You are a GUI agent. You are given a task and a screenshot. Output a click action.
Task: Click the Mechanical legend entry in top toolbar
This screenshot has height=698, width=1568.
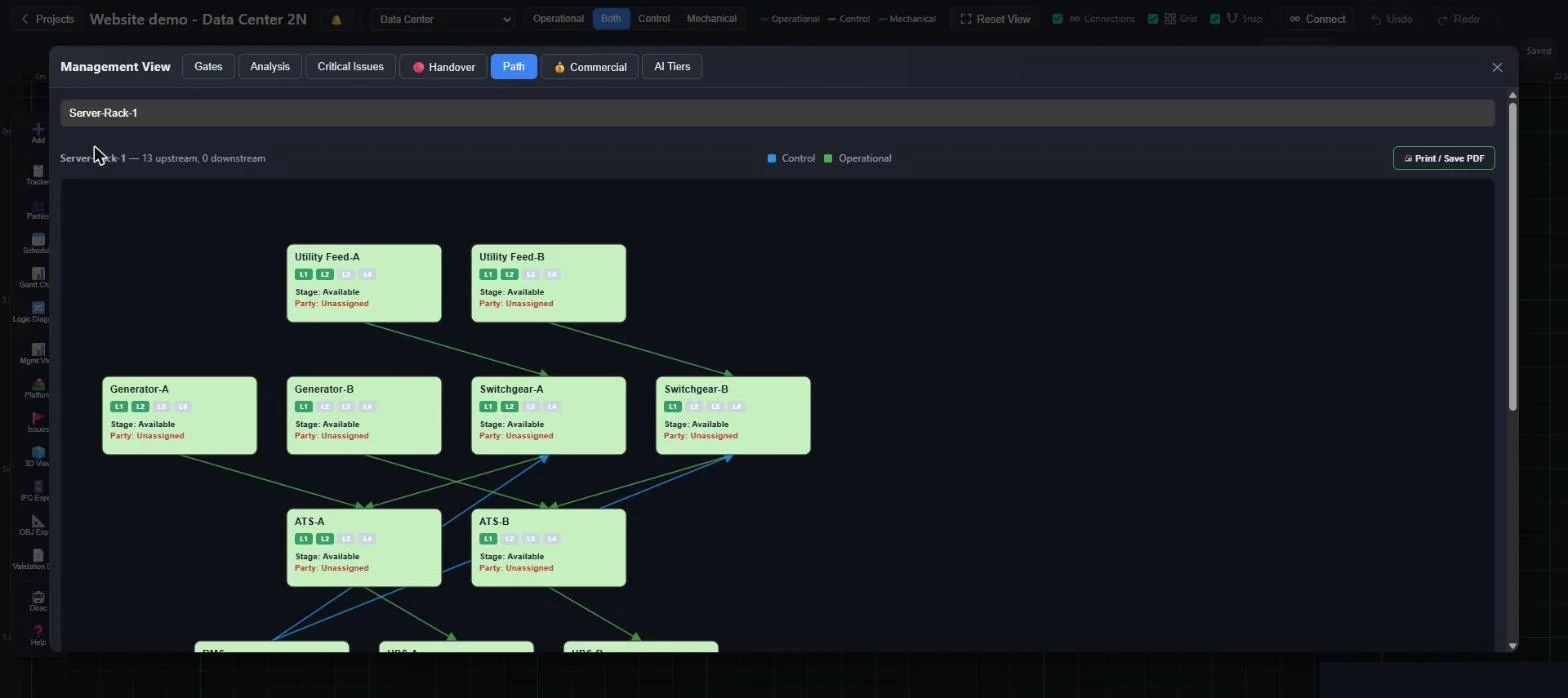pos(907,19)
